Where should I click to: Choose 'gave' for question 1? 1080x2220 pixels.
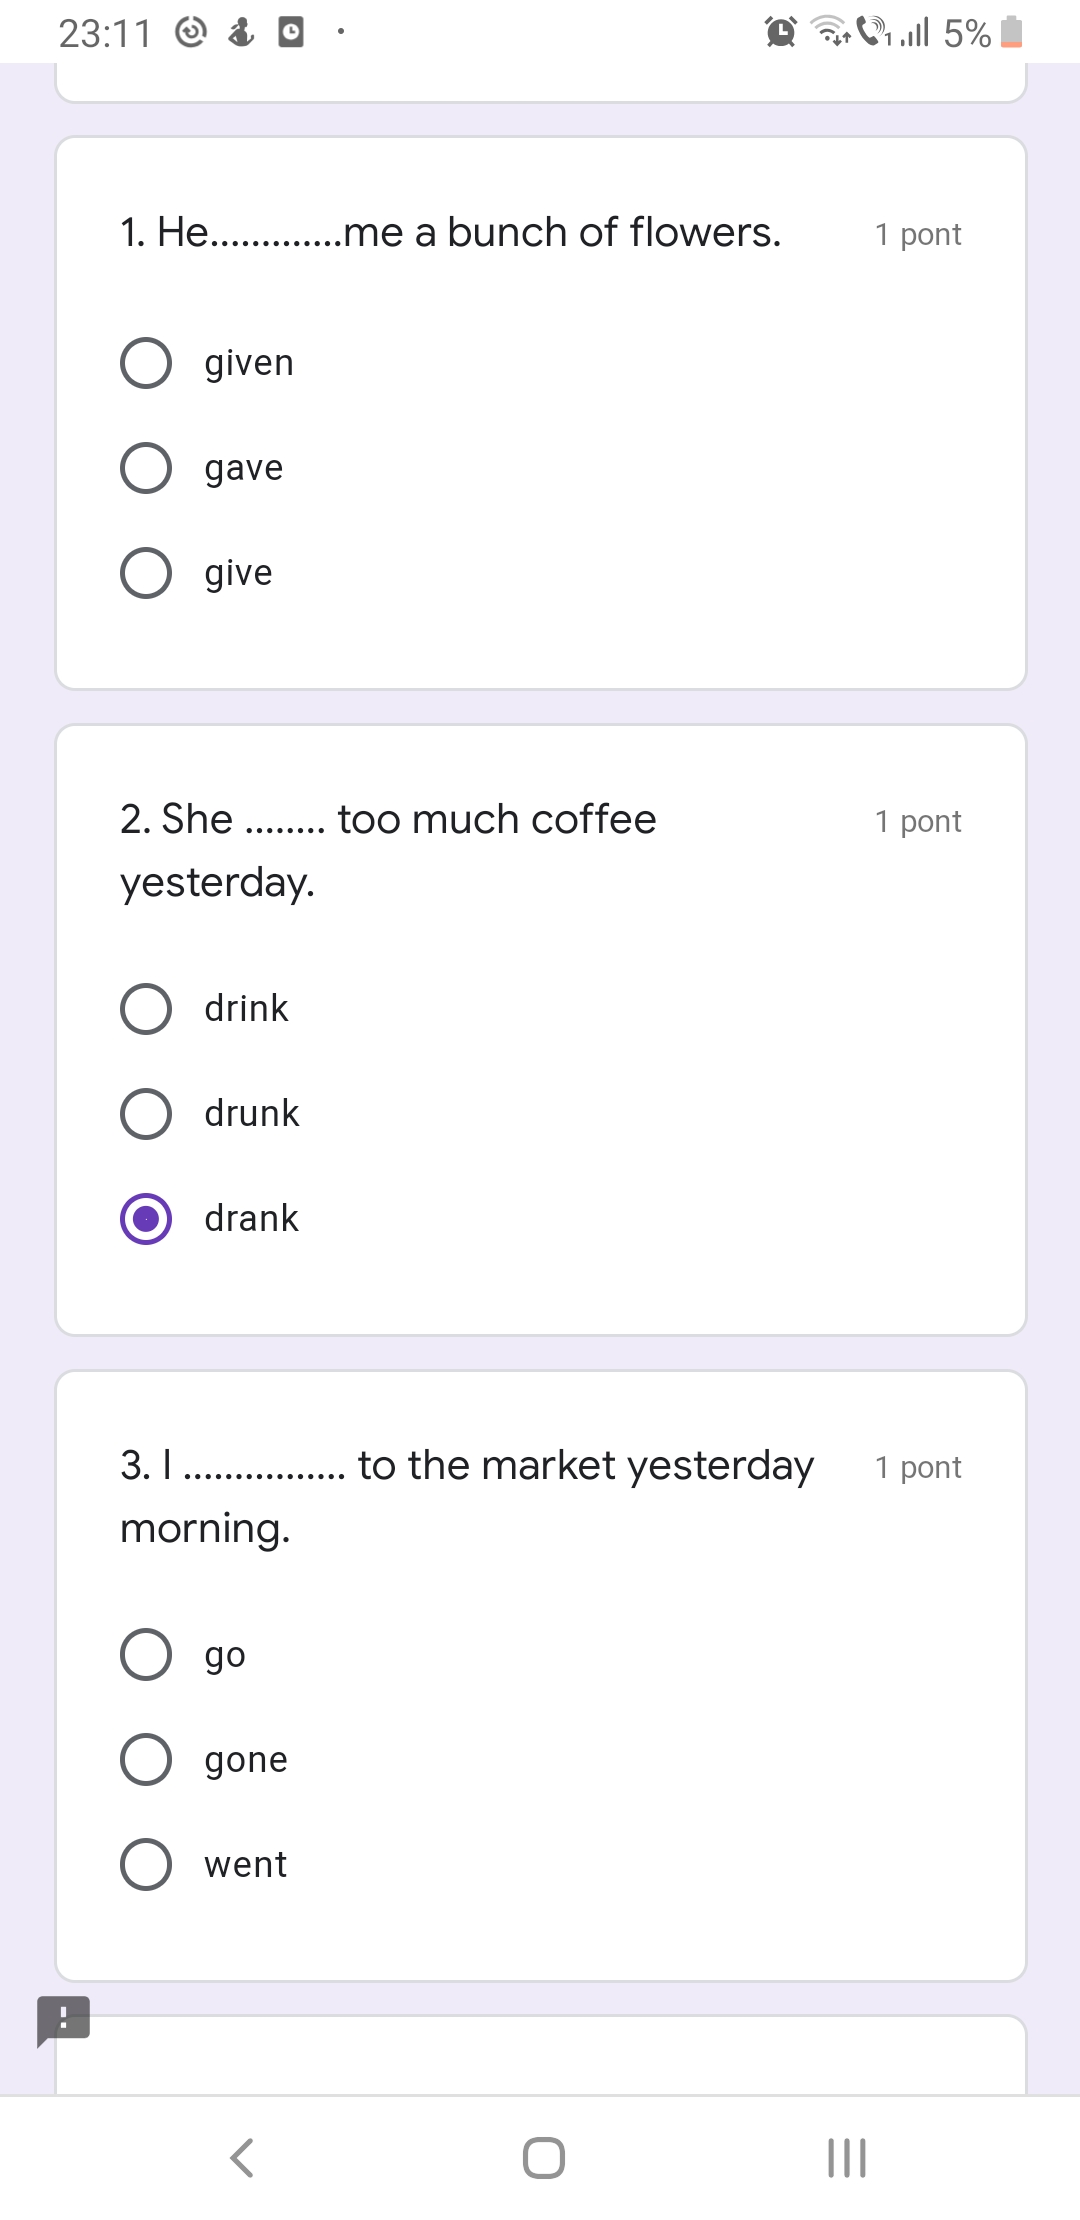click(x=146, y=468)
